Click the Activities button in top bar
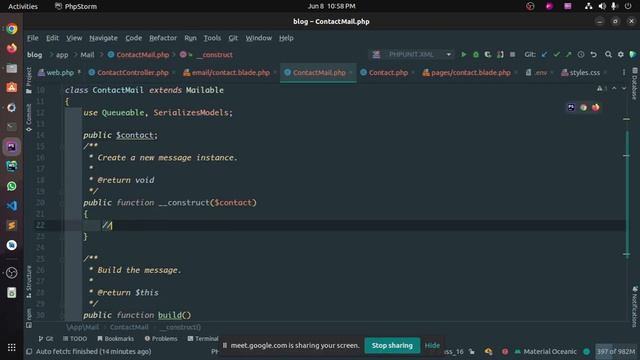 pyautogui.click(x=23, y=6)
